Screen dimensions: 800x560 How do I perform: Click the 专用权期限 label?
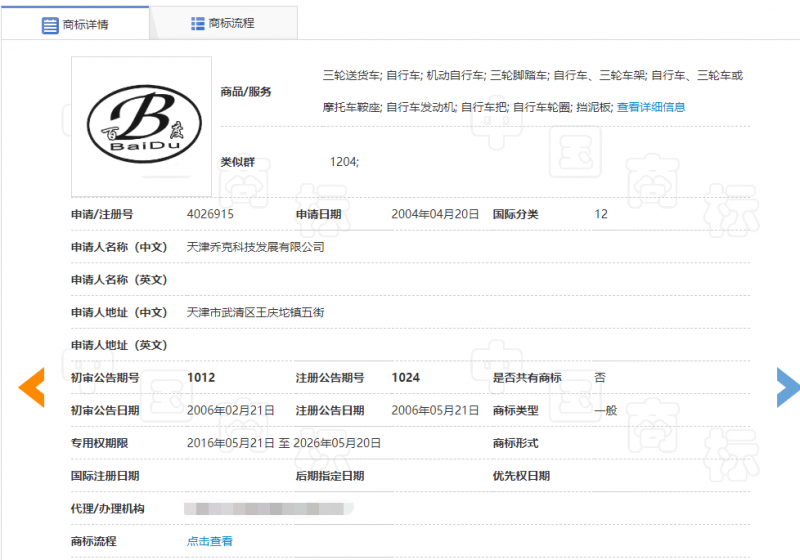point(99,443)
